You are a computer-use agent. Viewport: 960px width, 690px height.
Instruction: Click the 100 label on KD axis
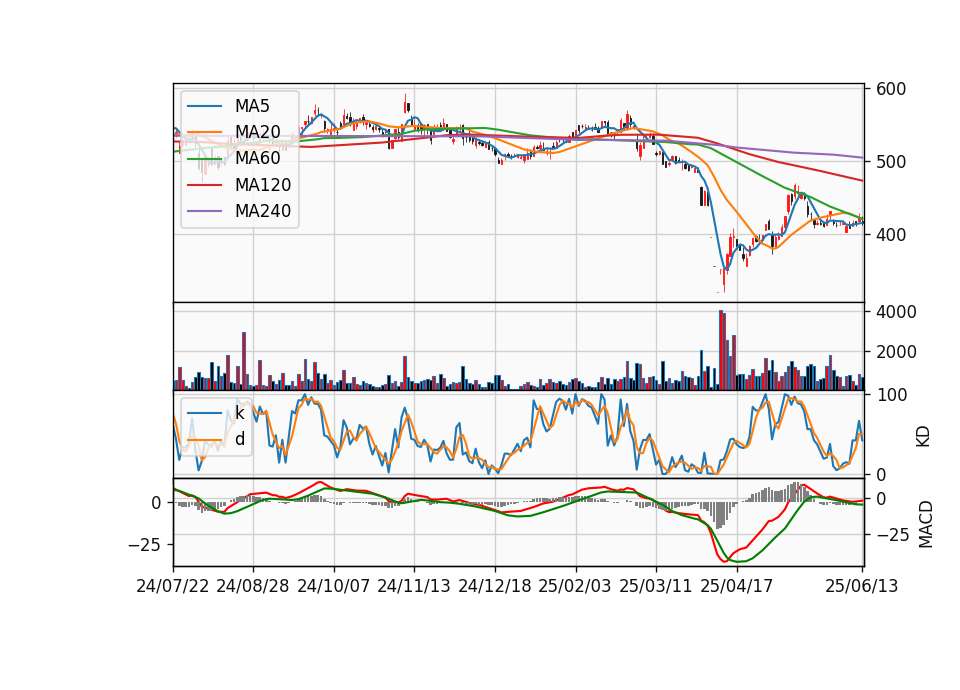pos(891,396)
